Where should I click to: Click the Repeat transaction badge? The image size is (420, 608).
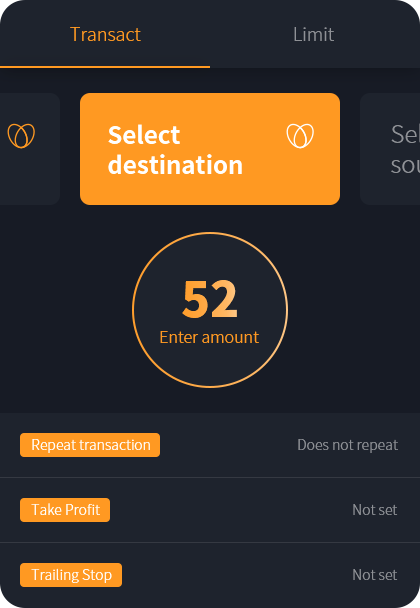(90, 445)
